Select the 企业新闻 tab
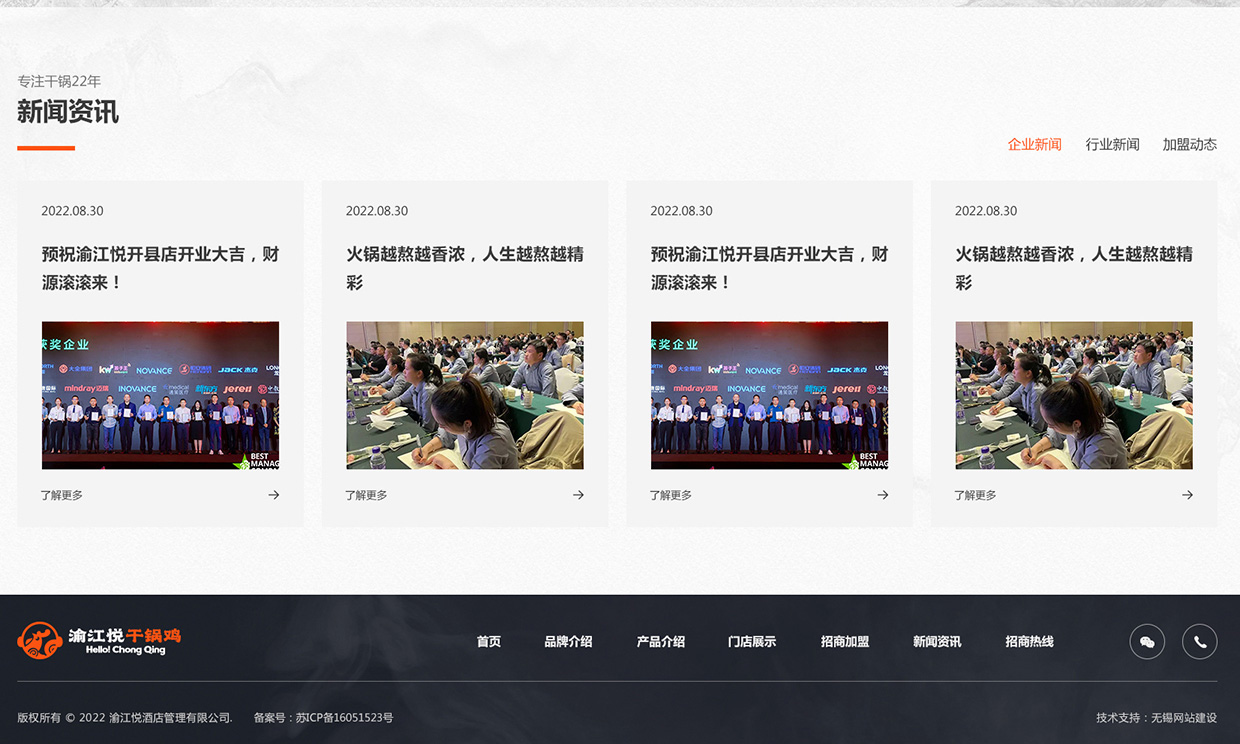Screen dimensions: 1240x744 point(1034,144)
